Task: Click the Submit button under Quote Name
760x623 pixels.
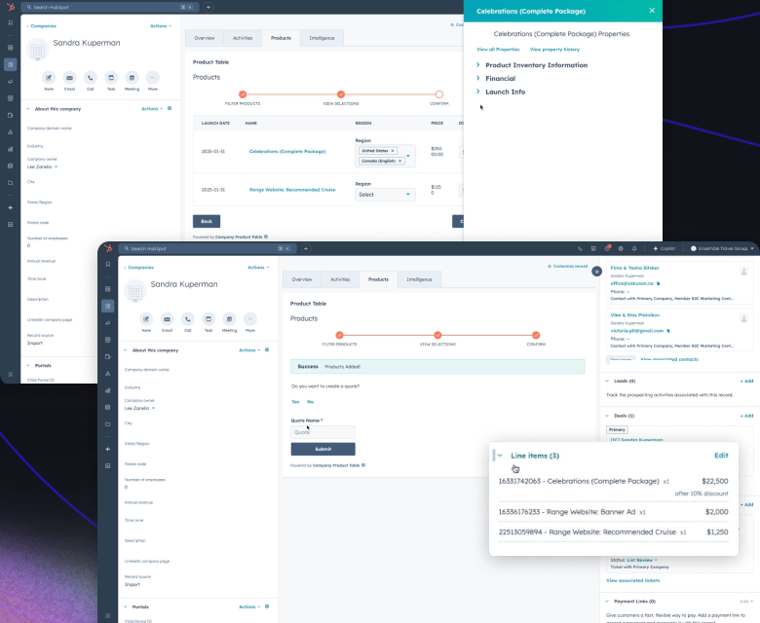Action: (x=323, y=449)
